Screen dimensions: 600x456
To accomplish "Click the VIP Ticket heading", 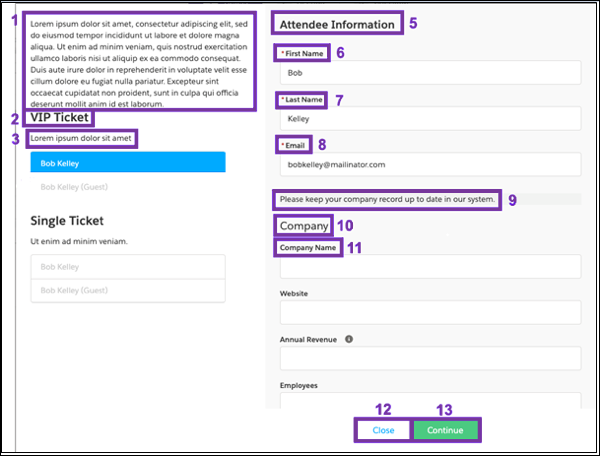I will (x=62, y=119).
